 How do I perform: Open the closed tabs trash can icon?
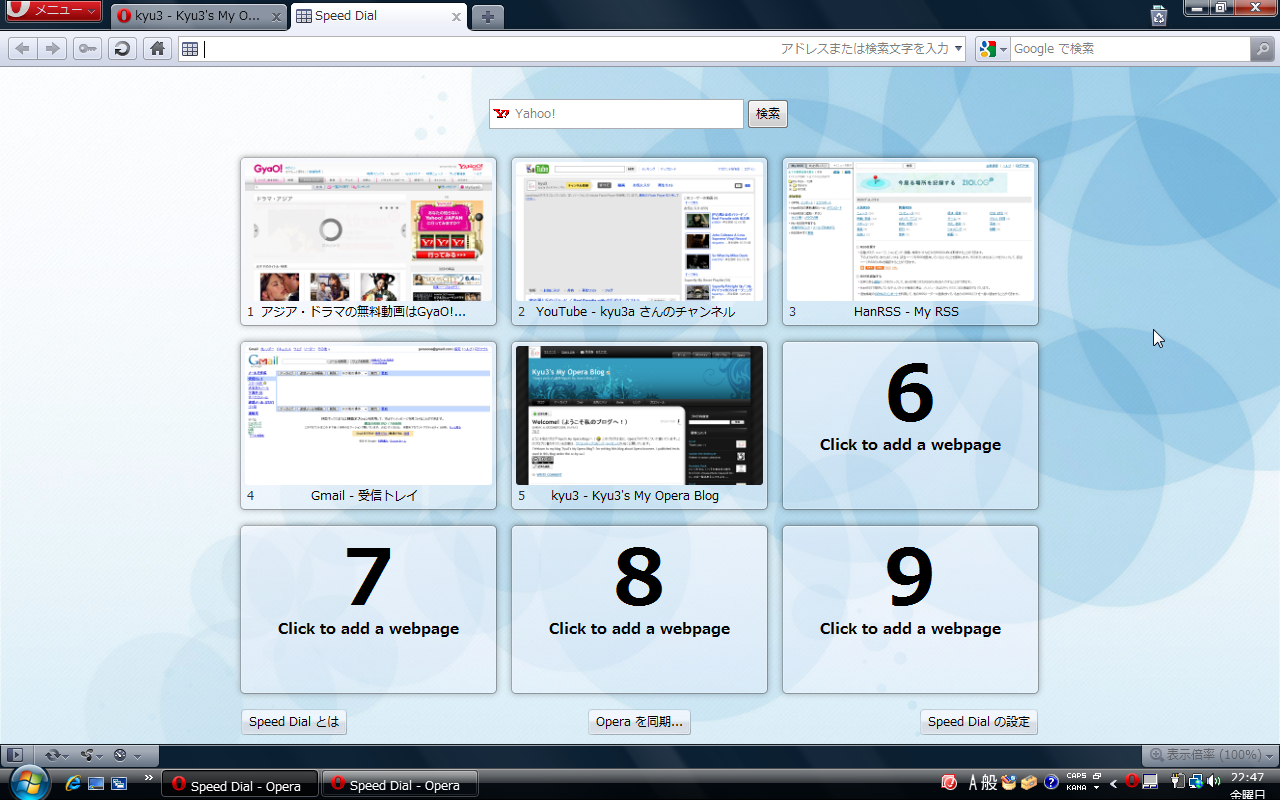point(1159,15)
